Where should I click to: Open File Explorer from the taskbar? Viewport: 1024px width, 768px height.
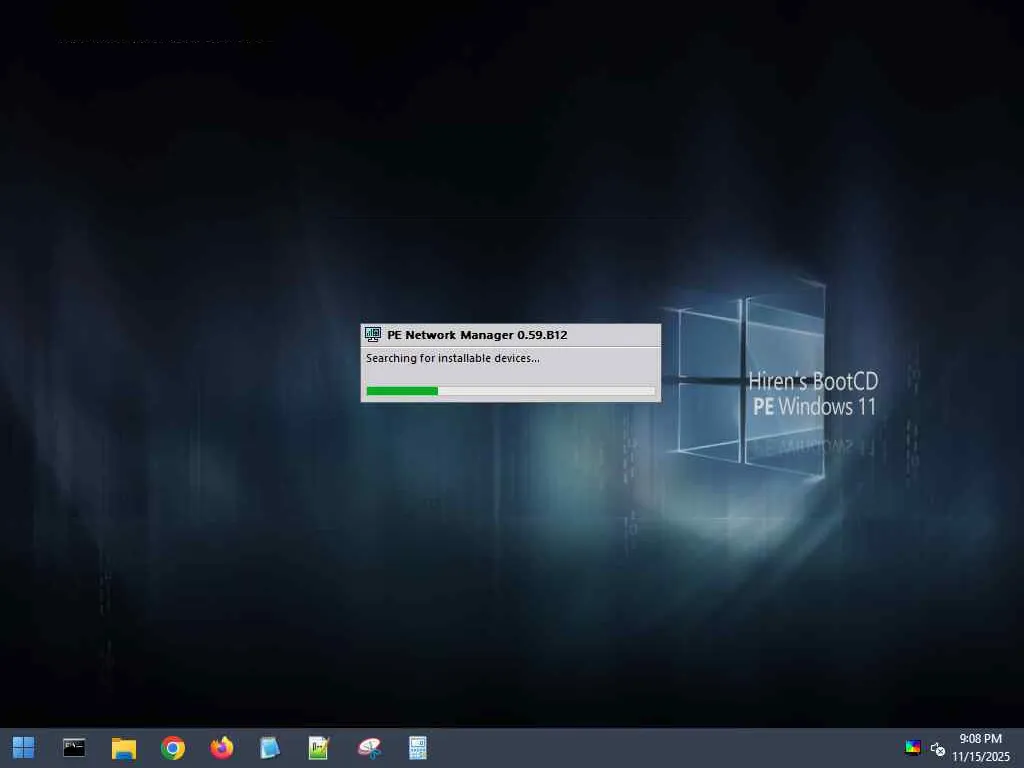click(123, 748)
